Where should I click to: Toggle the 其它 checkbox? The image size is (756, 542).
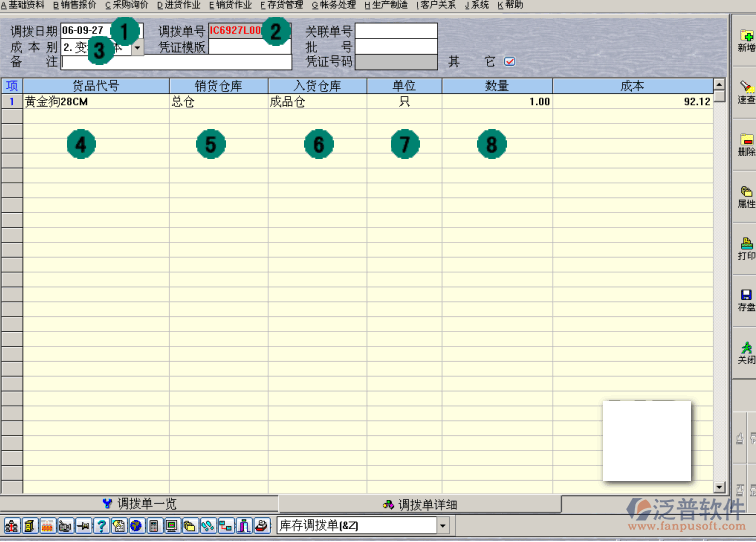(x=510, y=62)
